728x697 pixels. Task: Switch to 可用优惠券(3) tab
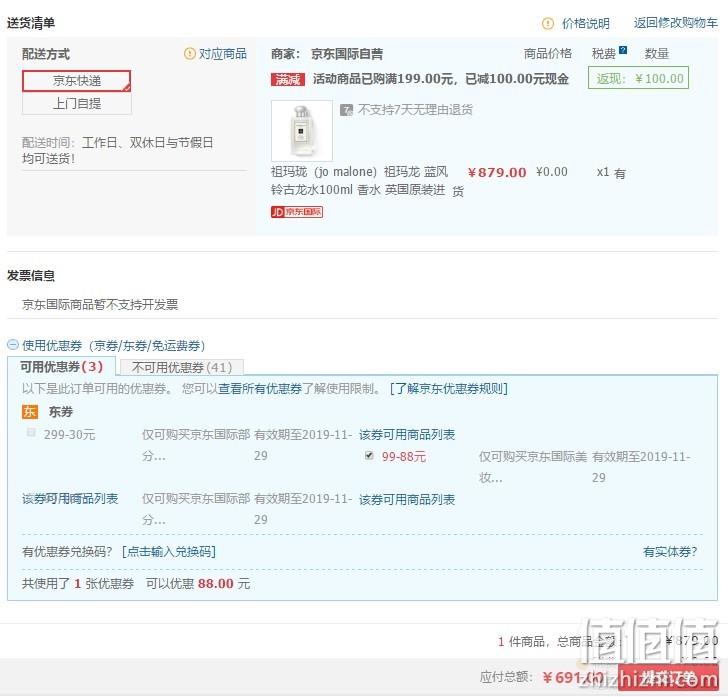61,367
